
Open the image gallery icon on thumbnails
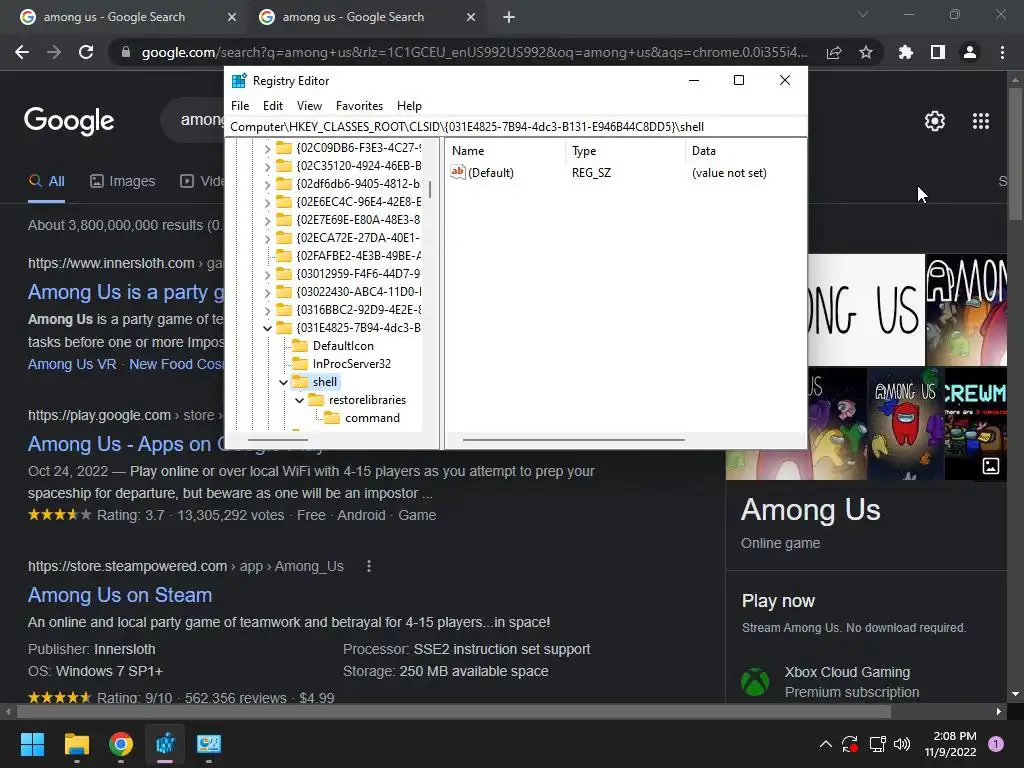click(991, 466)
